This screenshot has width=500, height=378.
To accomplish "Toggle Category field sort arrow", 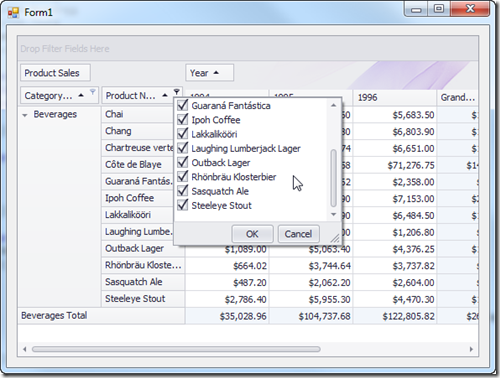I will coord(81,95).
